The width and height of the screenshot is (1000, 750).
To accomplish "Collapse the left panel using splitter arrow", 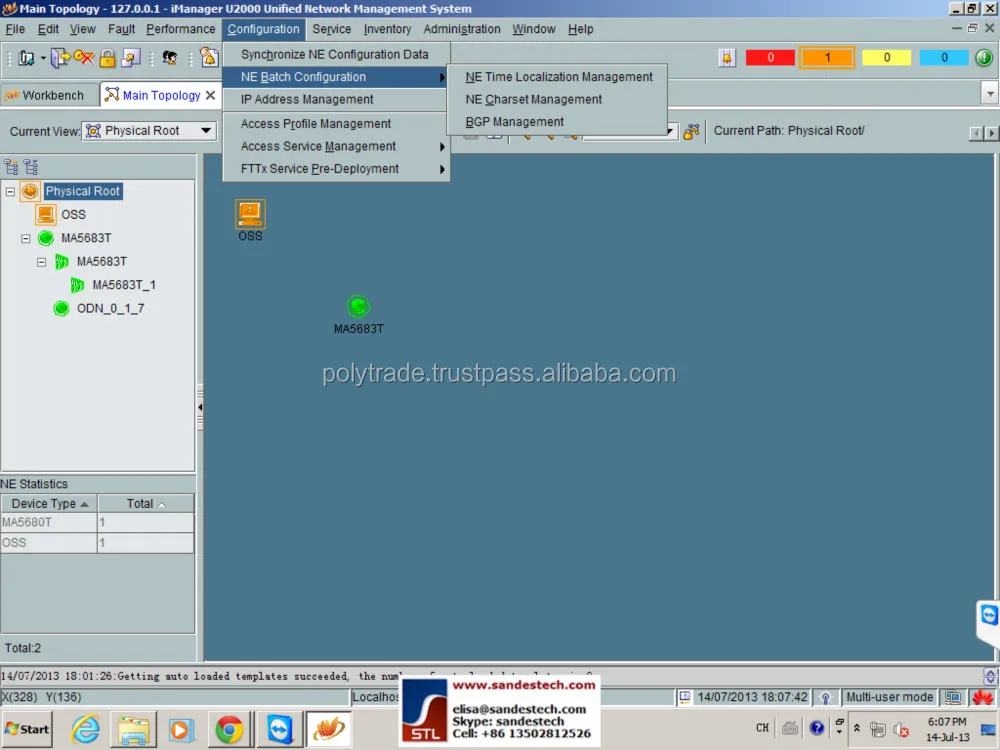I will coord(200,407).
